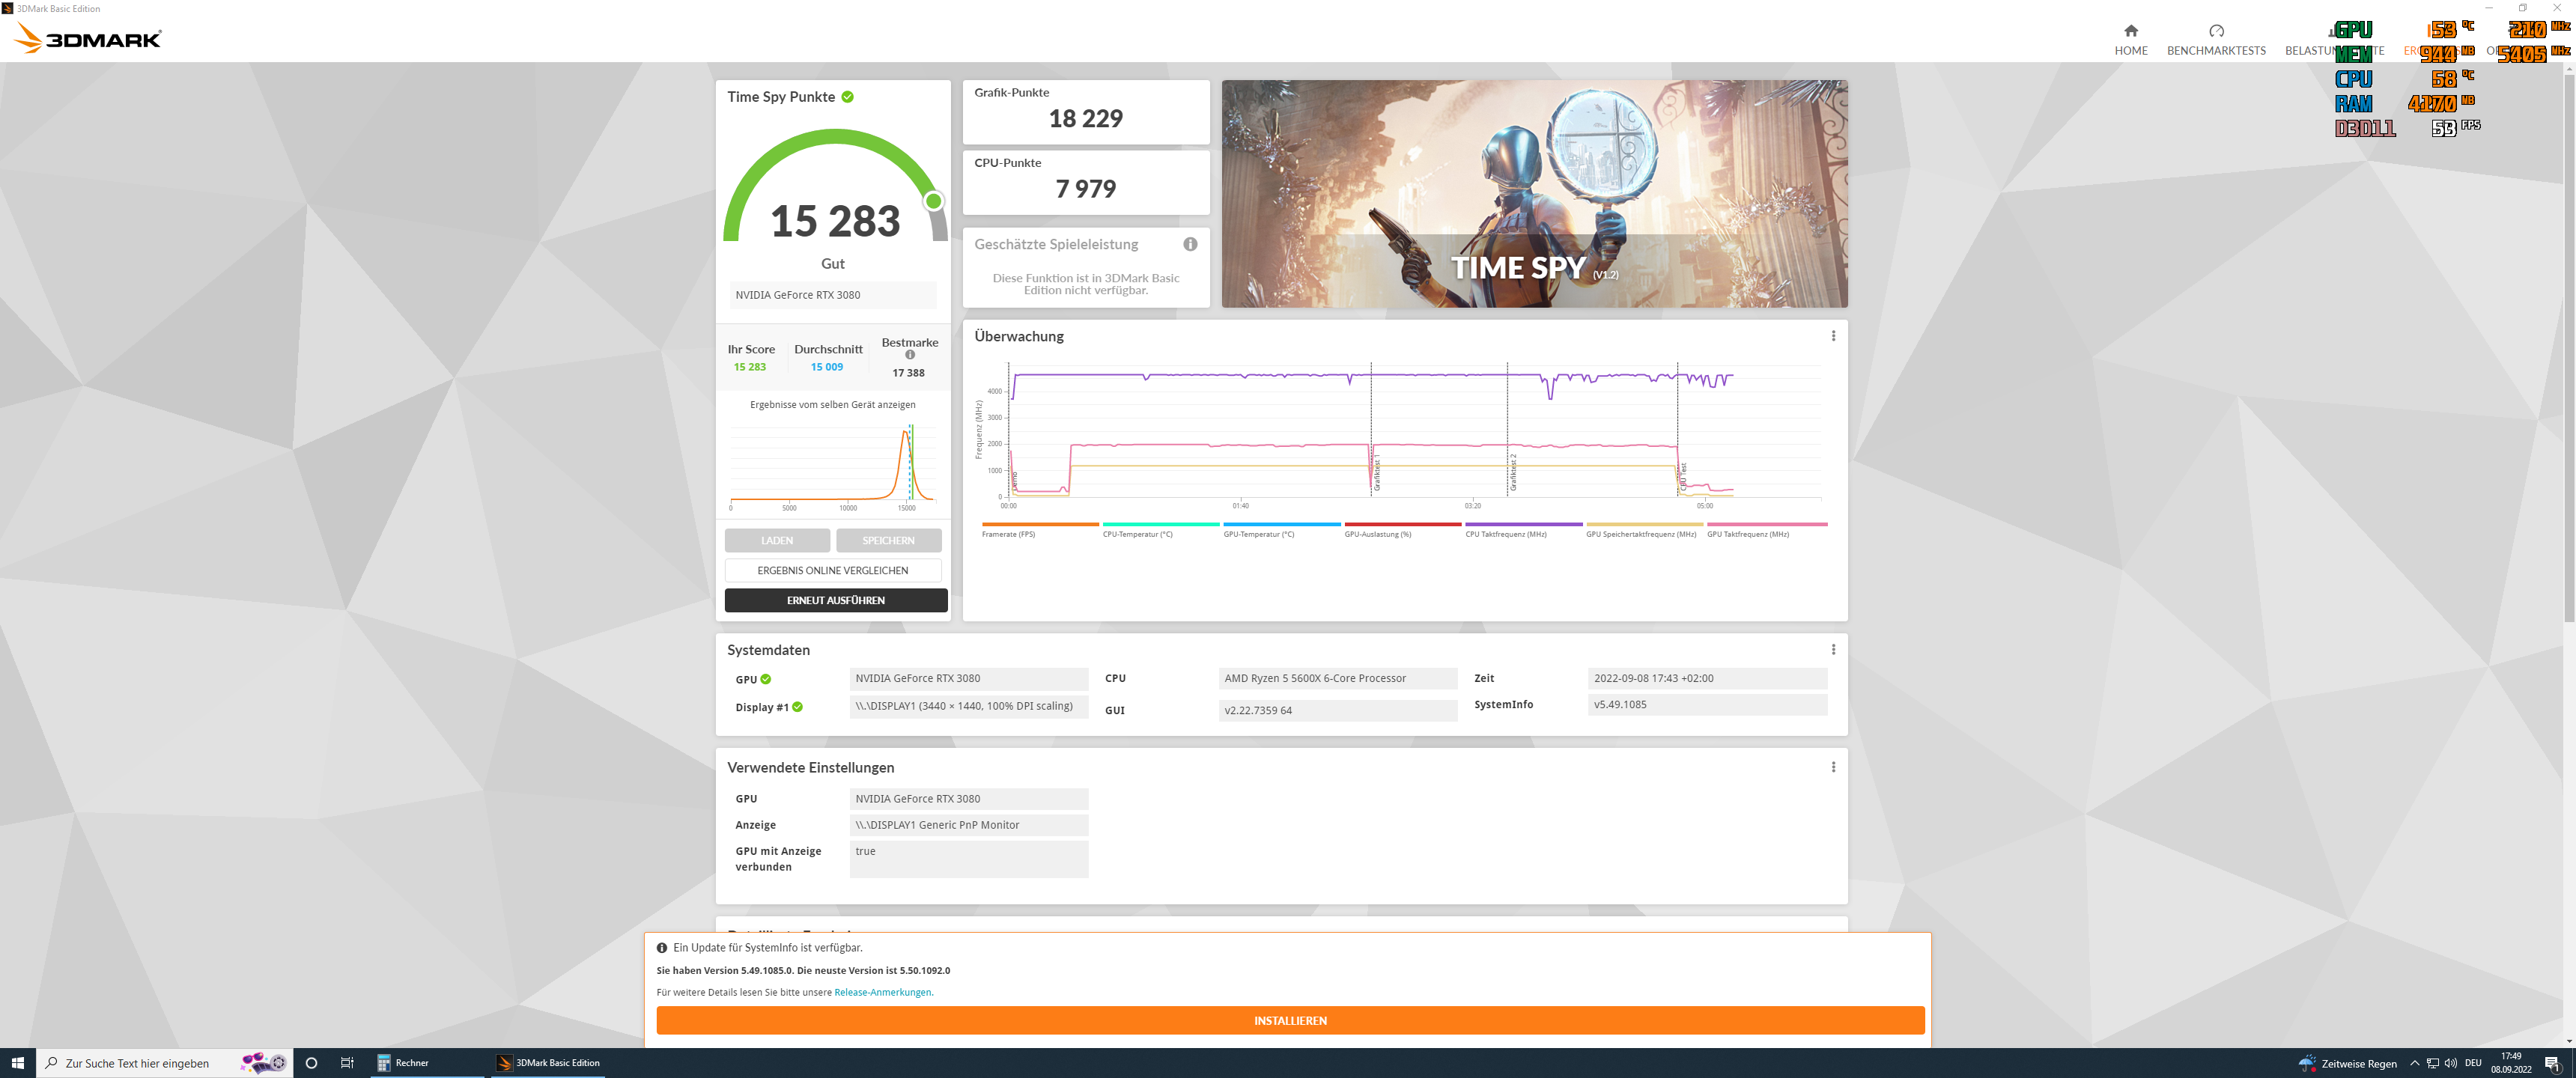2576x1078 pixels.
Task: Click info icon under Bestmarke
Action: click(910, 355)
